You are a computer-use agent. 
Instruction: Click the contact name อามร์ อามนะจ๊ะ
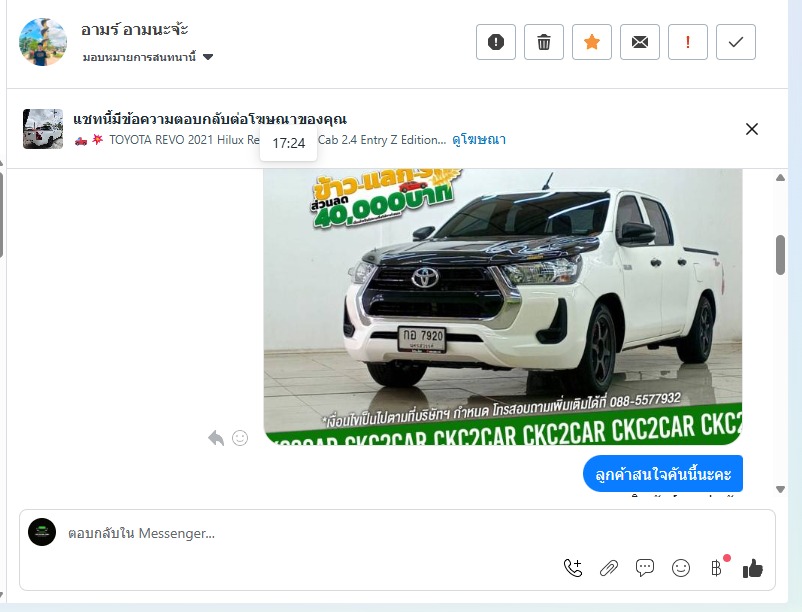click(x=135, y=30)
